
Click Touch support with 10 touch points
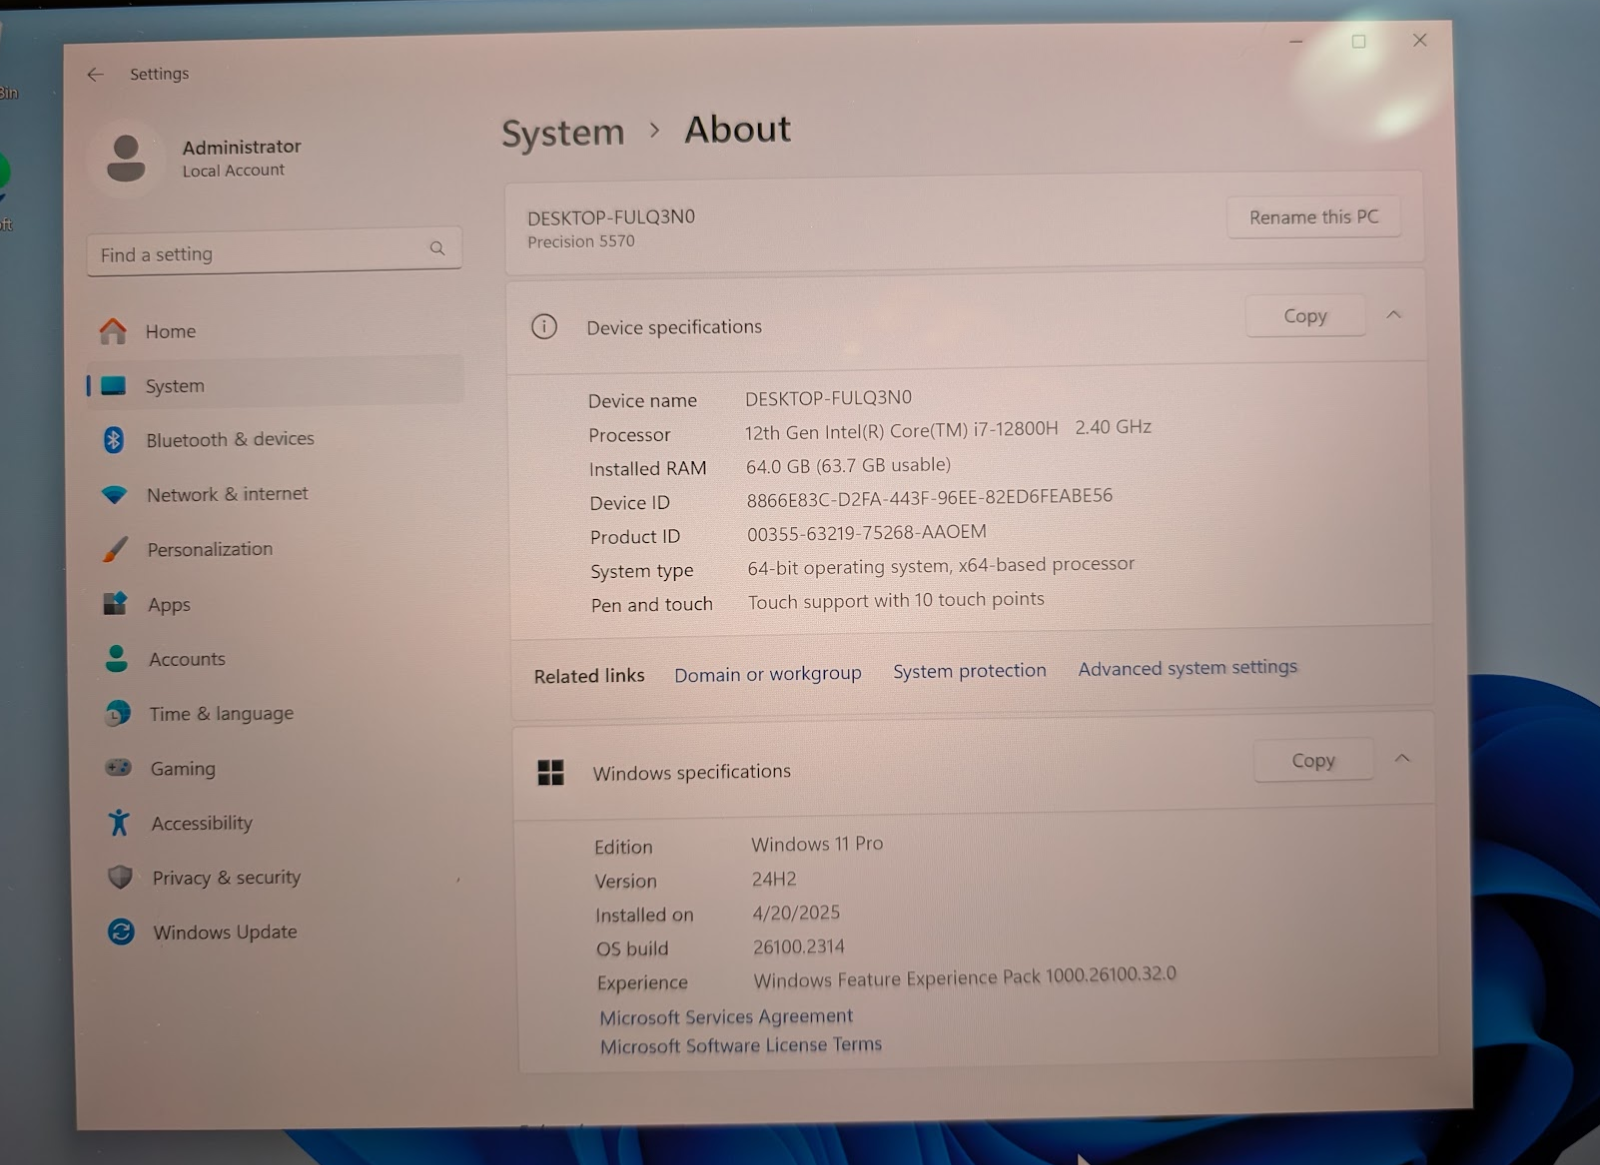(x=896, y=600)
